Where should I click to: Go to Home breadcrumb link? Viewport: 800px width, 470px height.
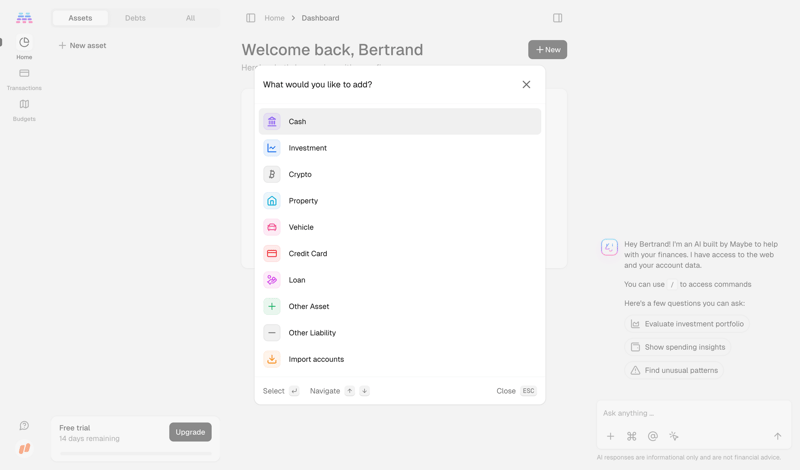(274, 18)
